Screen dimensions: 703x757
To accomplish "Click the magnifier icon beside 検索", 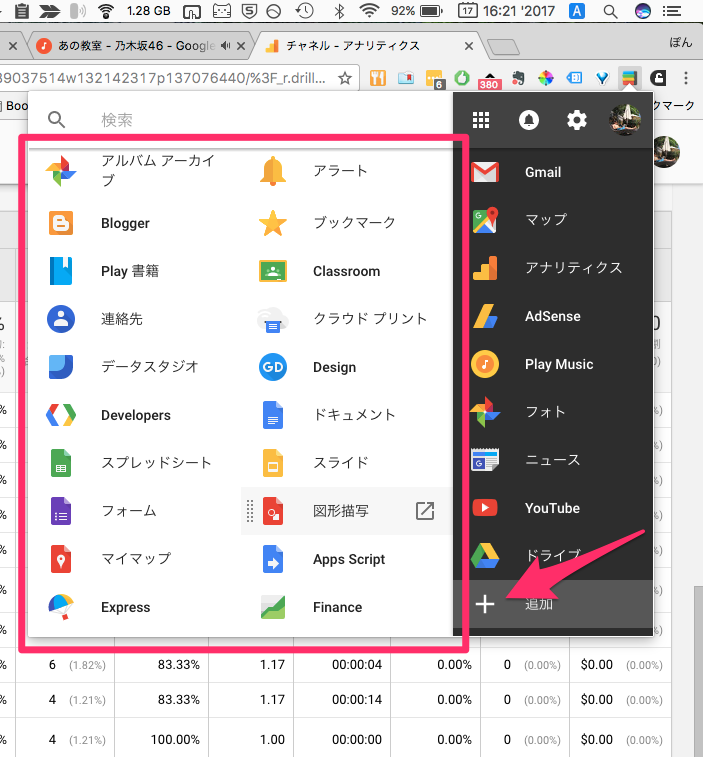I will coord(56,120).
